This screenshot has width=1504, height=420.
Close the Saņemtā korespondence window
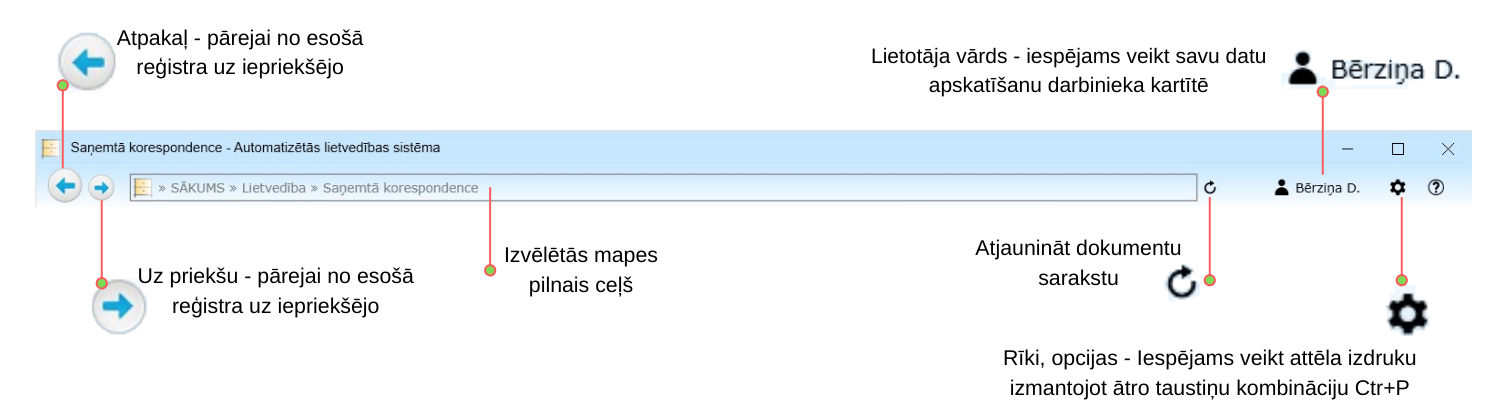pyautogui.click(x=1447, y=149)
